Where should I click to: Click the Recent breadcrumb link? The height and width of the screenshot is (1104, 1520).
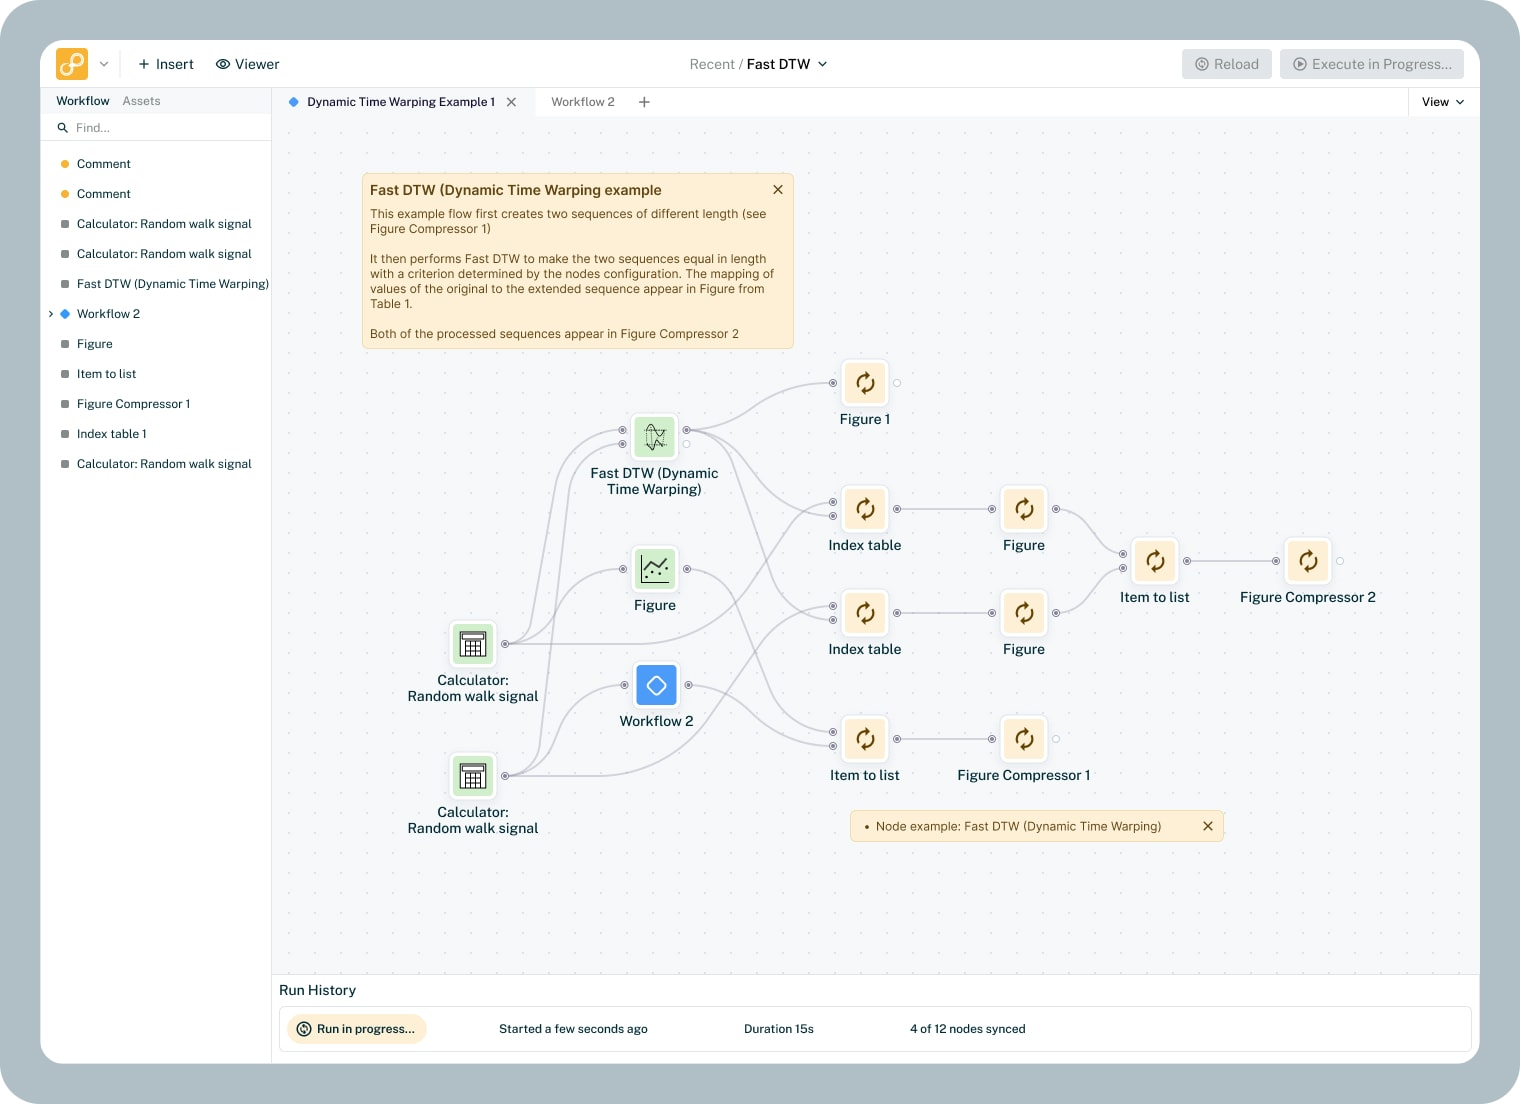(712, 64)
